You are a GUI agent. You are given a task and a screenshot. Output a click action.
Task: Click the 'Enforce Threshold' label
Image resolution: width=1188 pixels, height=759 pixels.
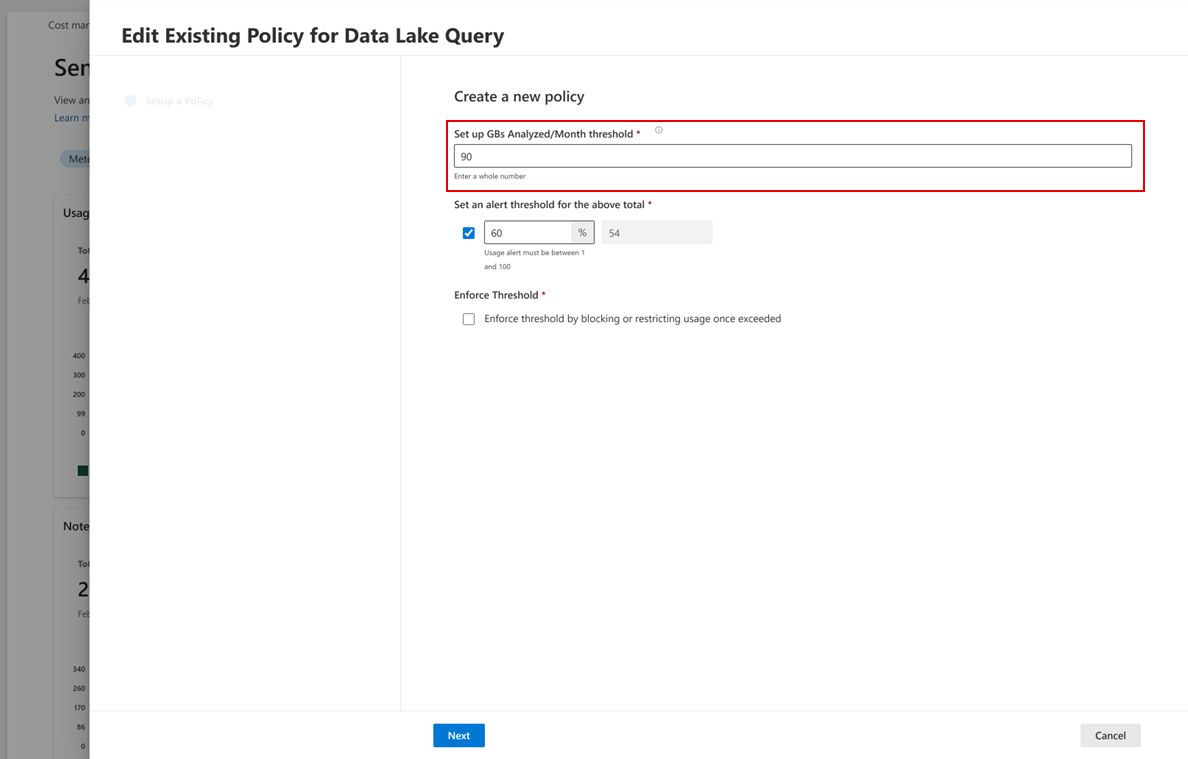tap(496, 295)
